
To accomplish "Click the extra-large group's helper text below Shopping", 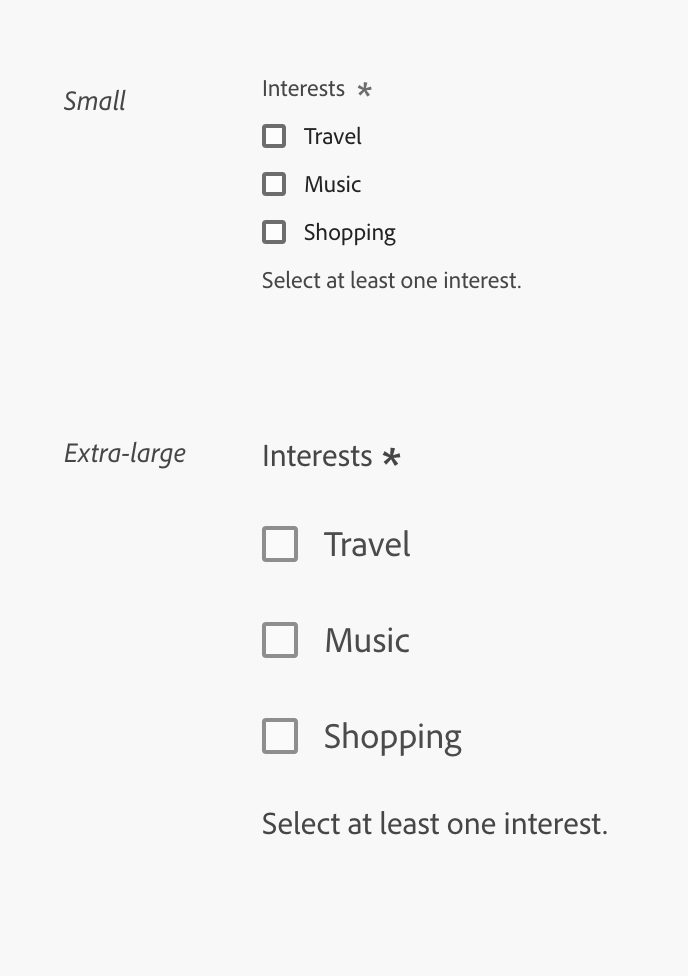I will click(434, 823).
